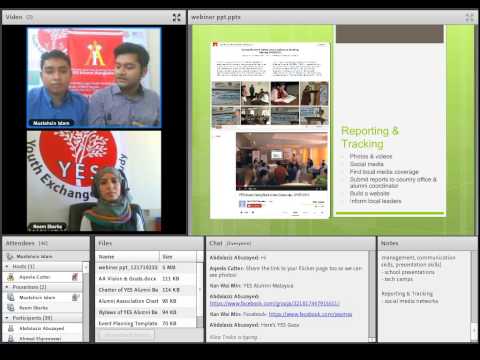This screenshot has height=360, width=480.
Task: Click the Reporting & Tracking slide heading
Action: click(x=370, y=137)
